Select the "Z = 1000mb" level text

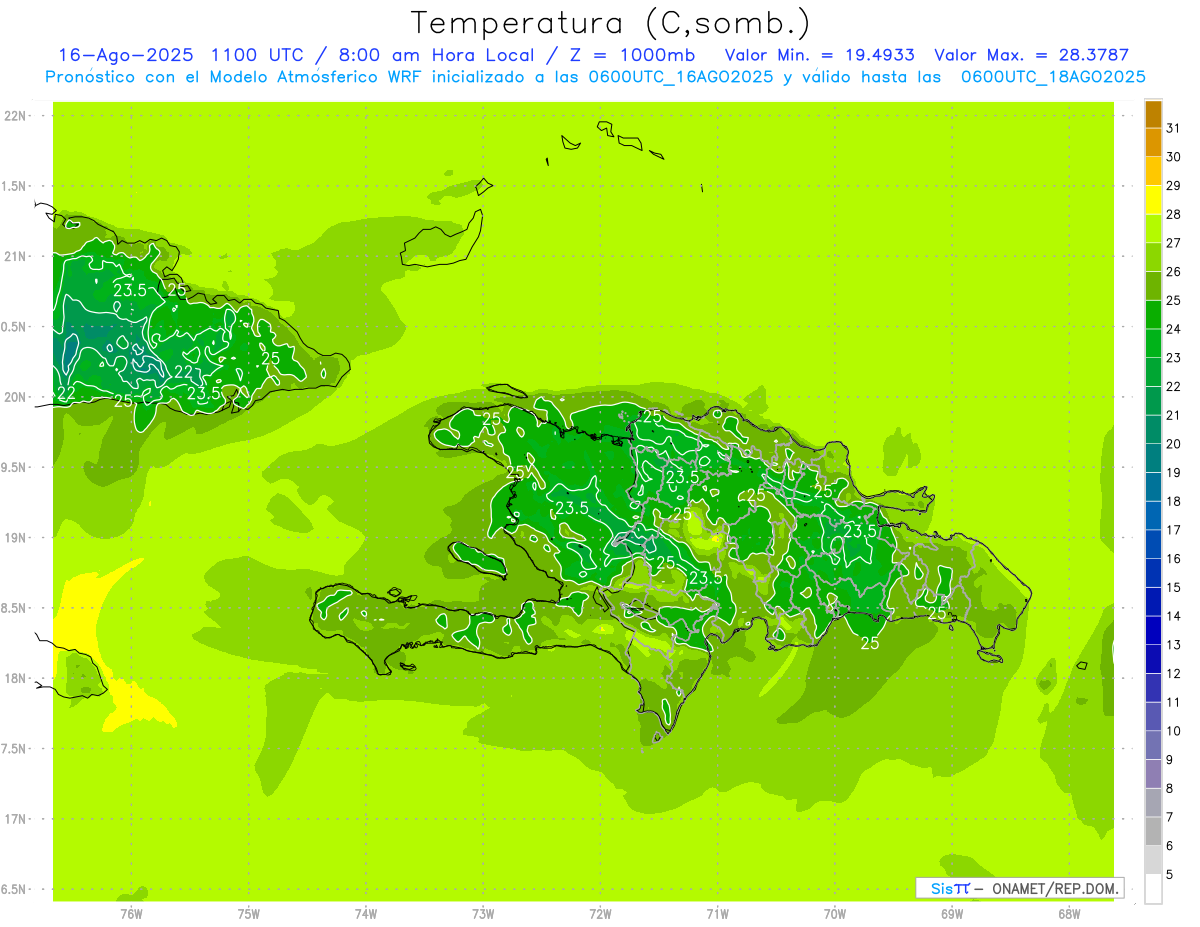pos(631,55)
